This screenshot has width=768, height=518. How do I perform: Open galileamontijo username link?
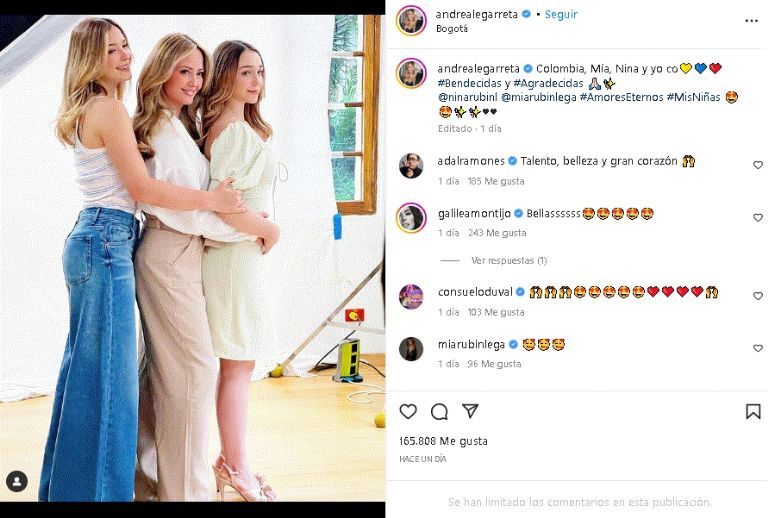click(476, 213)
